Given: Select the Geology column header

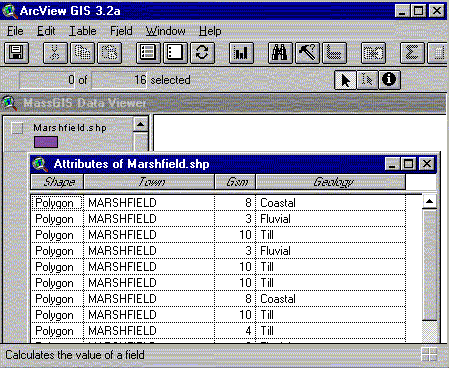Looking at the screenshot, I should pos(331,182).
